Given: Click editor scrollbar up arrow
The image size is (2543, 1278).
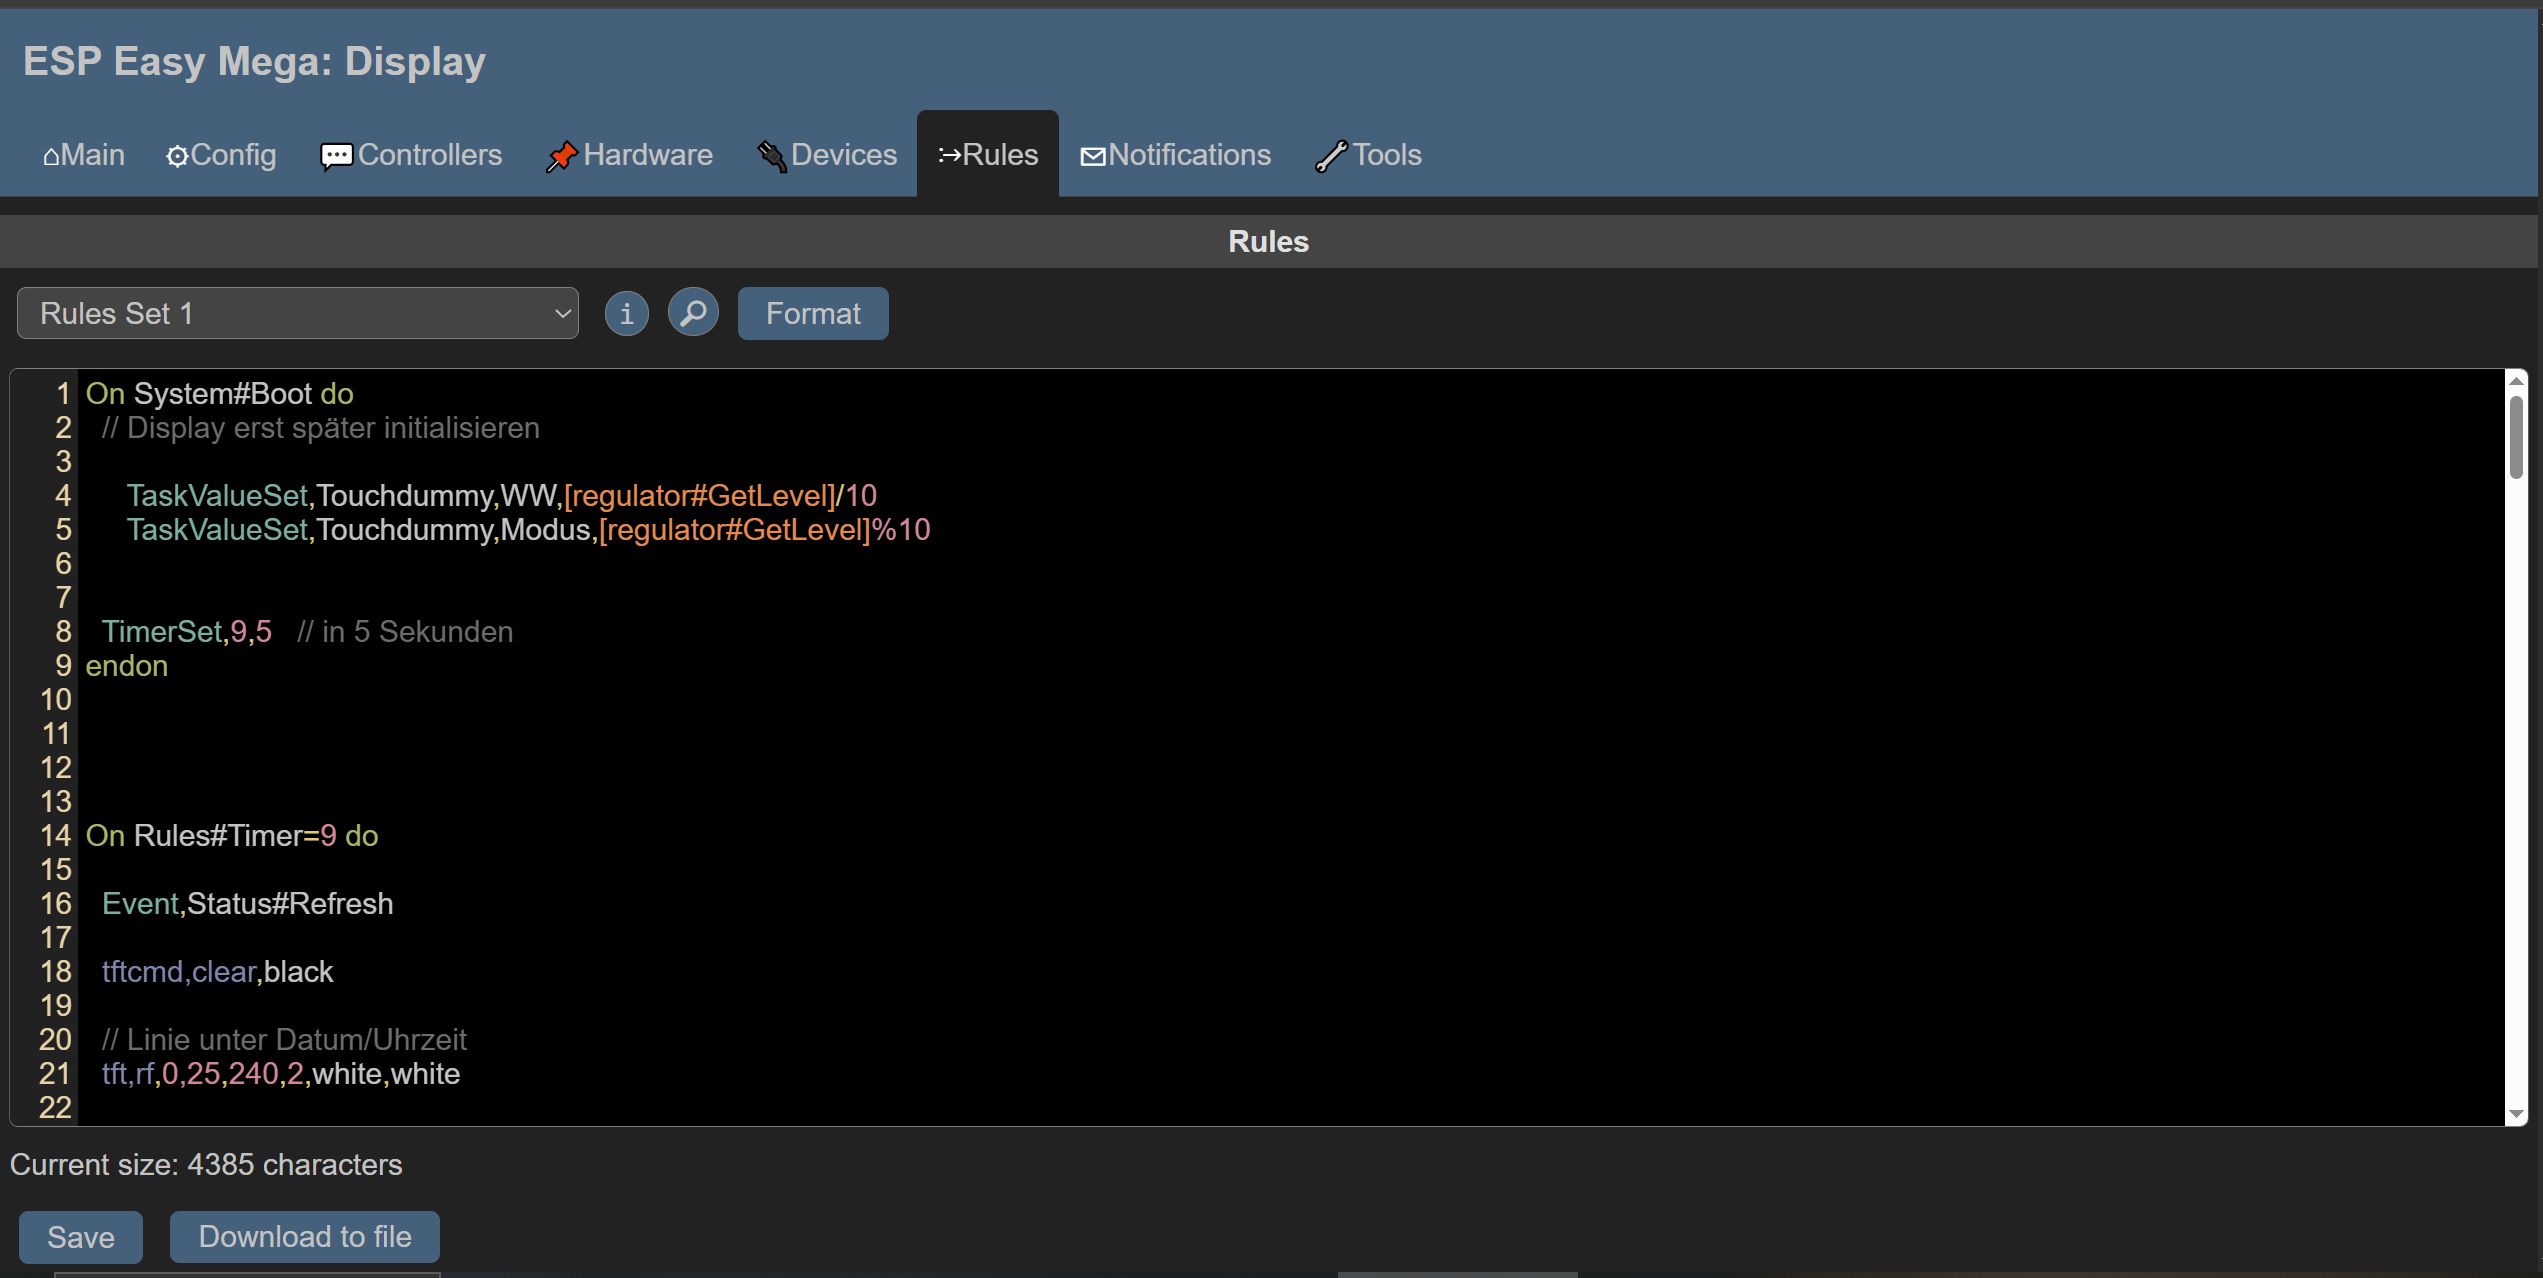Looking at the screenshot, I should [x=2516, y=381].
